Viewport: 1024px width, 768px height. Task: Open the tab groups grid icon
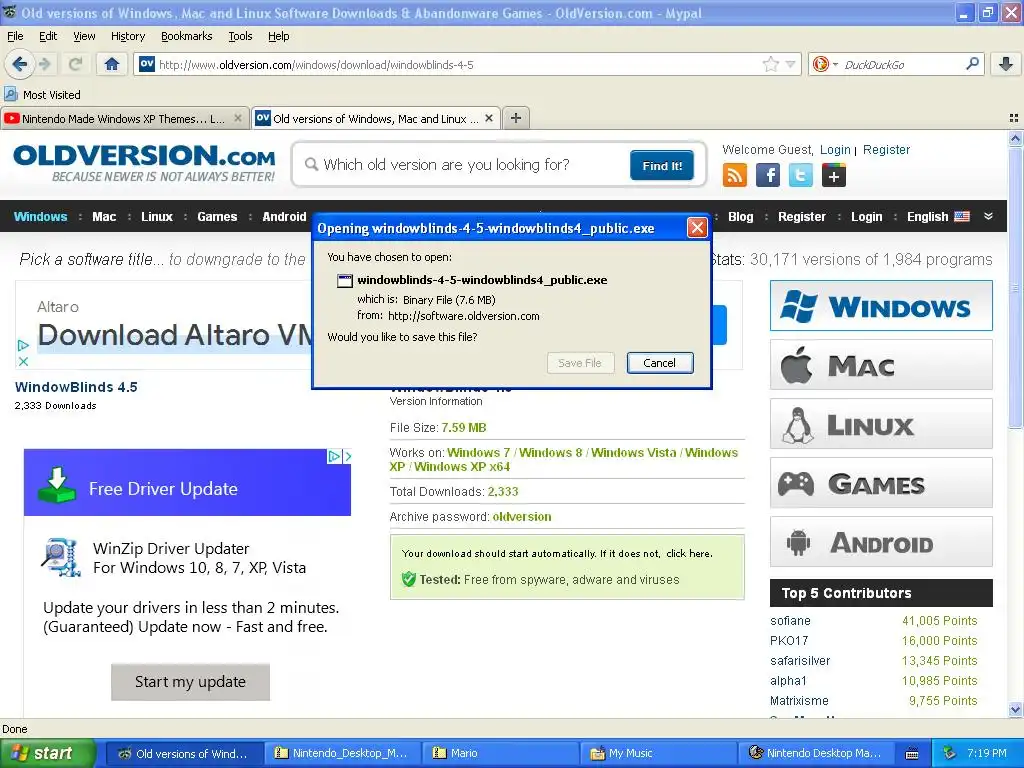(1014, 118)
